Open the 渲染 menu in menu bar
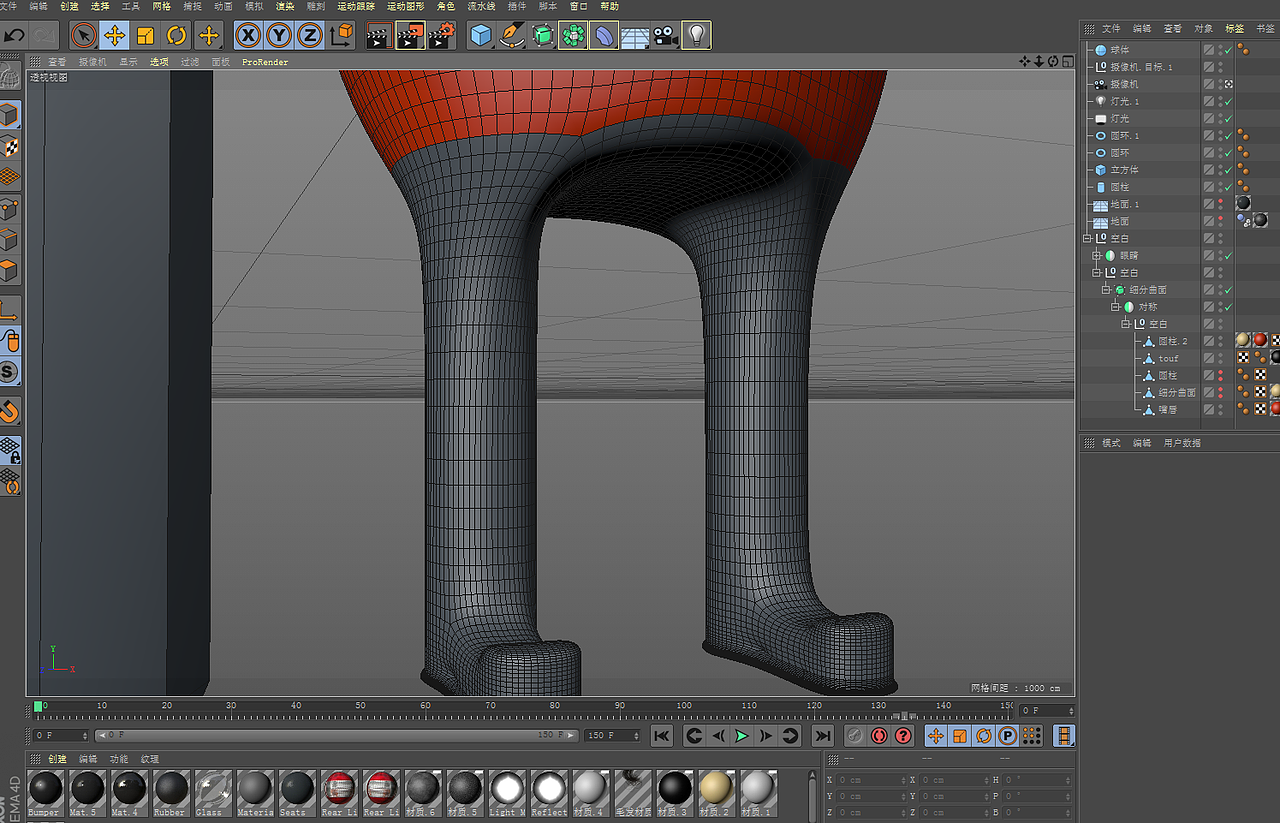The image size is (1280, 823). pos(285,6)
